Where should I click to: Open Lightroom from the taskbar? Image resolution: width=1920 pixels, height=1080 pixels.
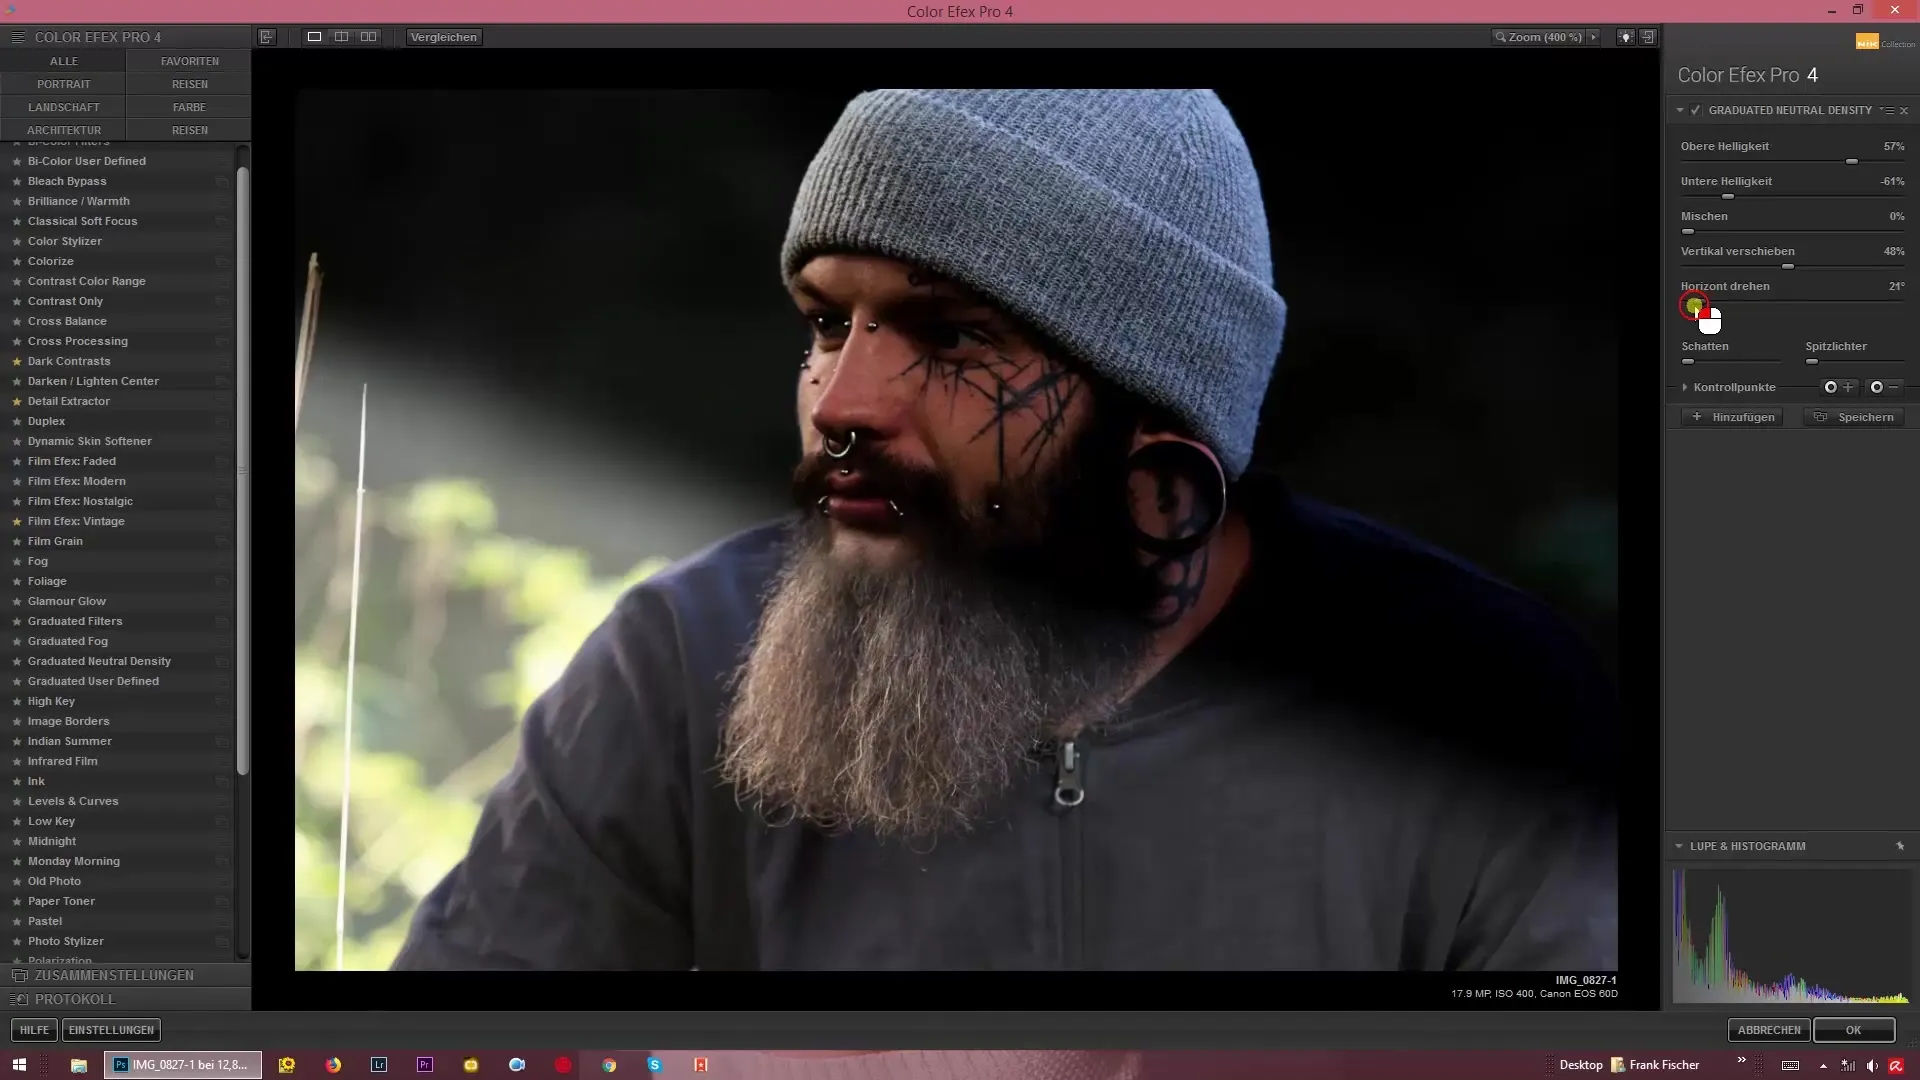(379, 1065)
